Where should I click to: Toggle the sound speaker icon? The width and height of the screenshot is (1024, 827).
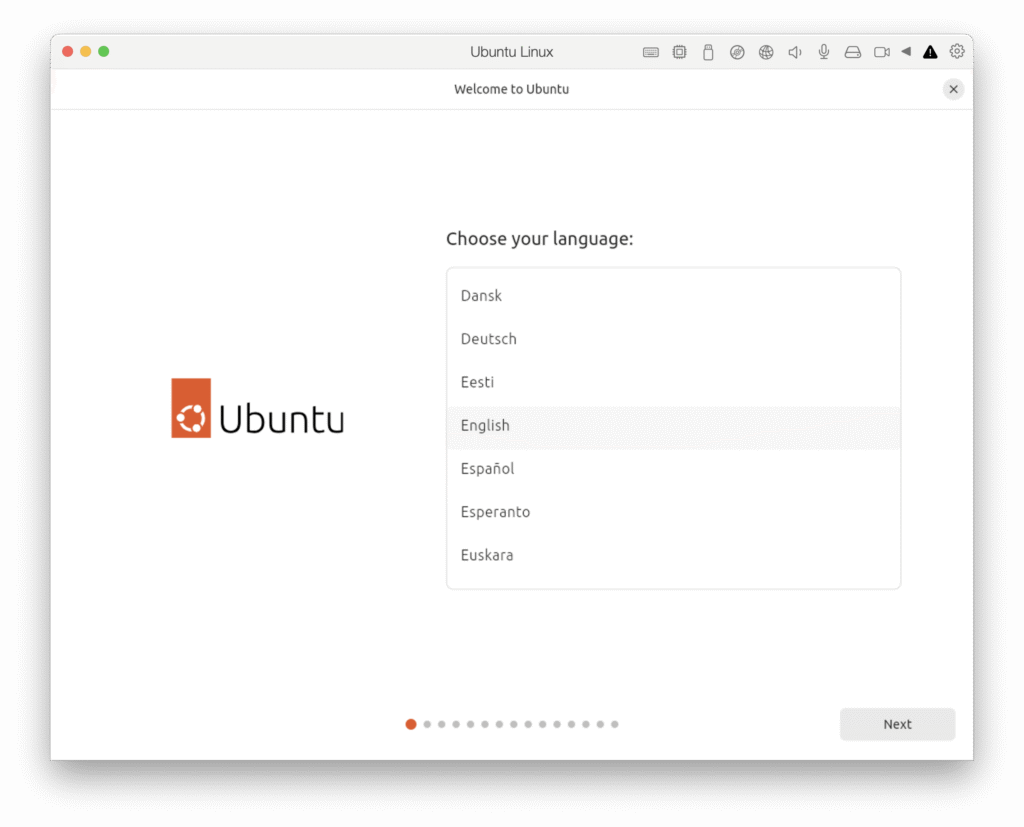tap(795, 52)
